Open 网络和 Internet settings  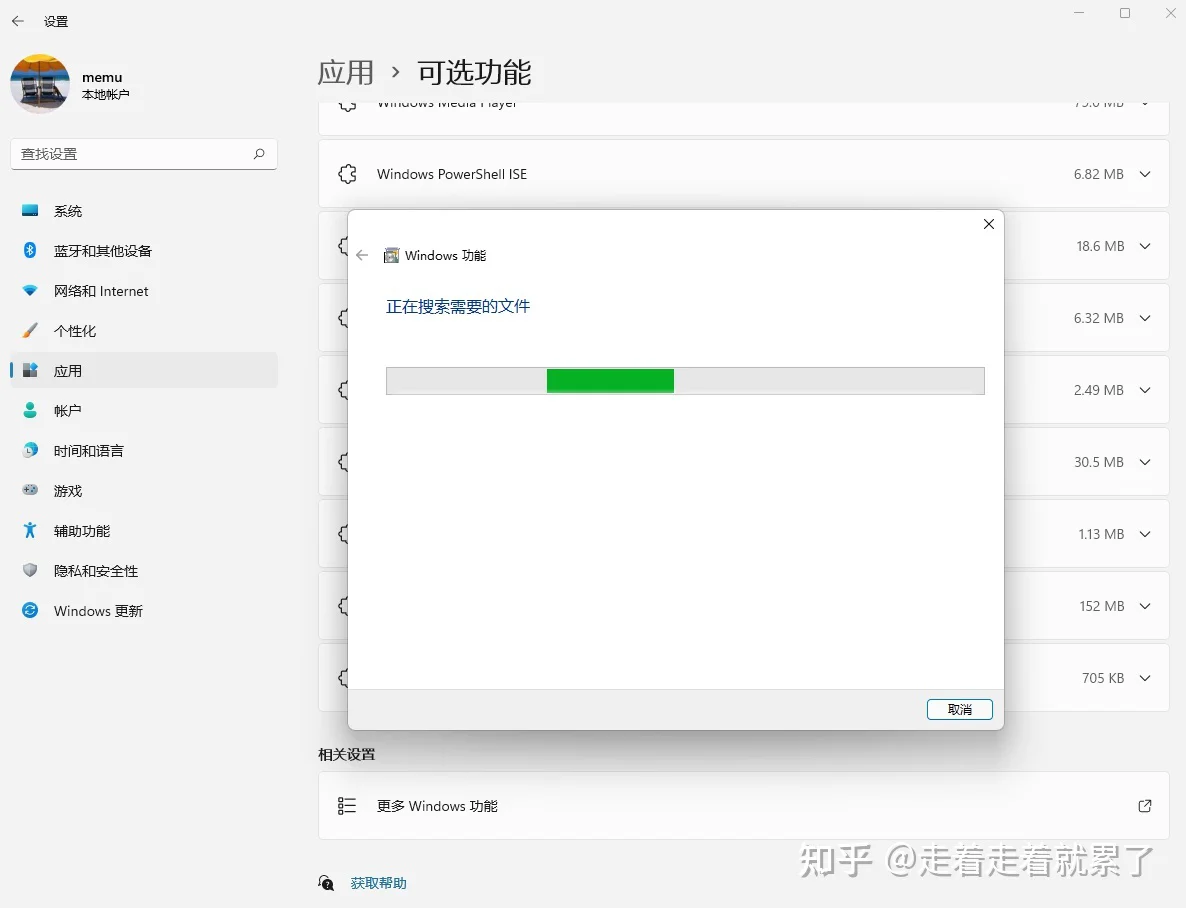144,291
